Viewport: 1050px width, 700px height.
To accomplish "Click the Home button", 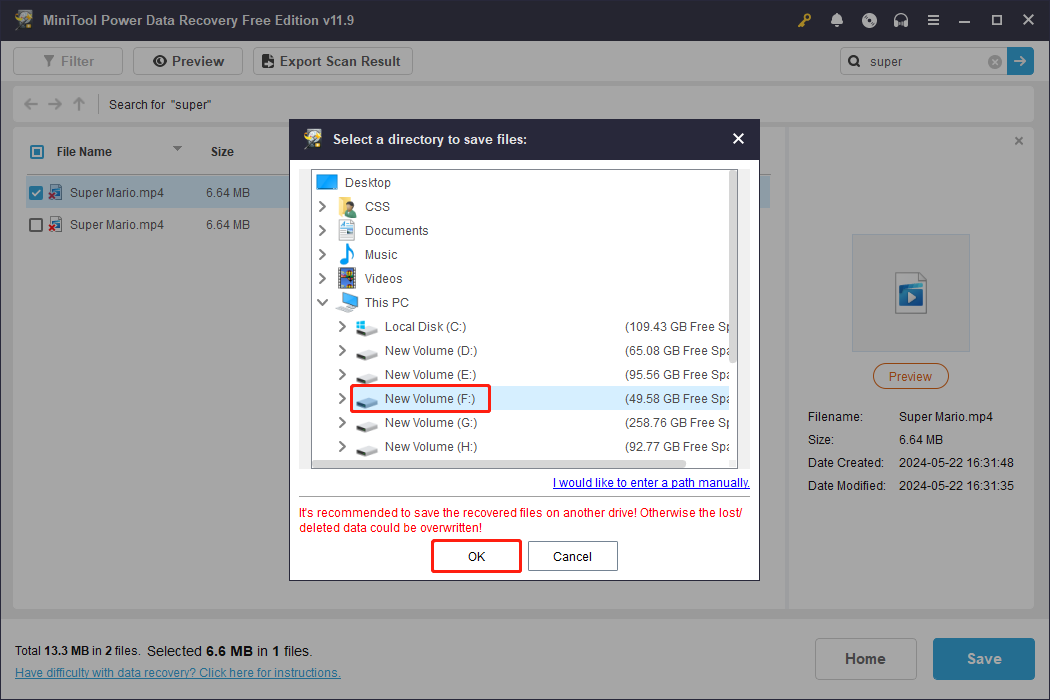I will click(x=865, y=658).
